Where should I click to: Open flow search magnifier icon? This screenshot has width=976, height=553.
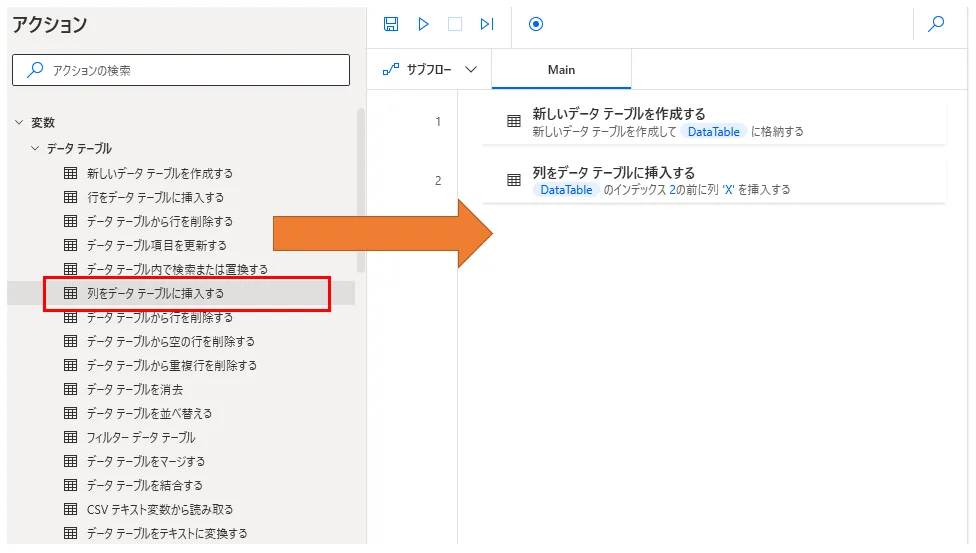(936, 24)
